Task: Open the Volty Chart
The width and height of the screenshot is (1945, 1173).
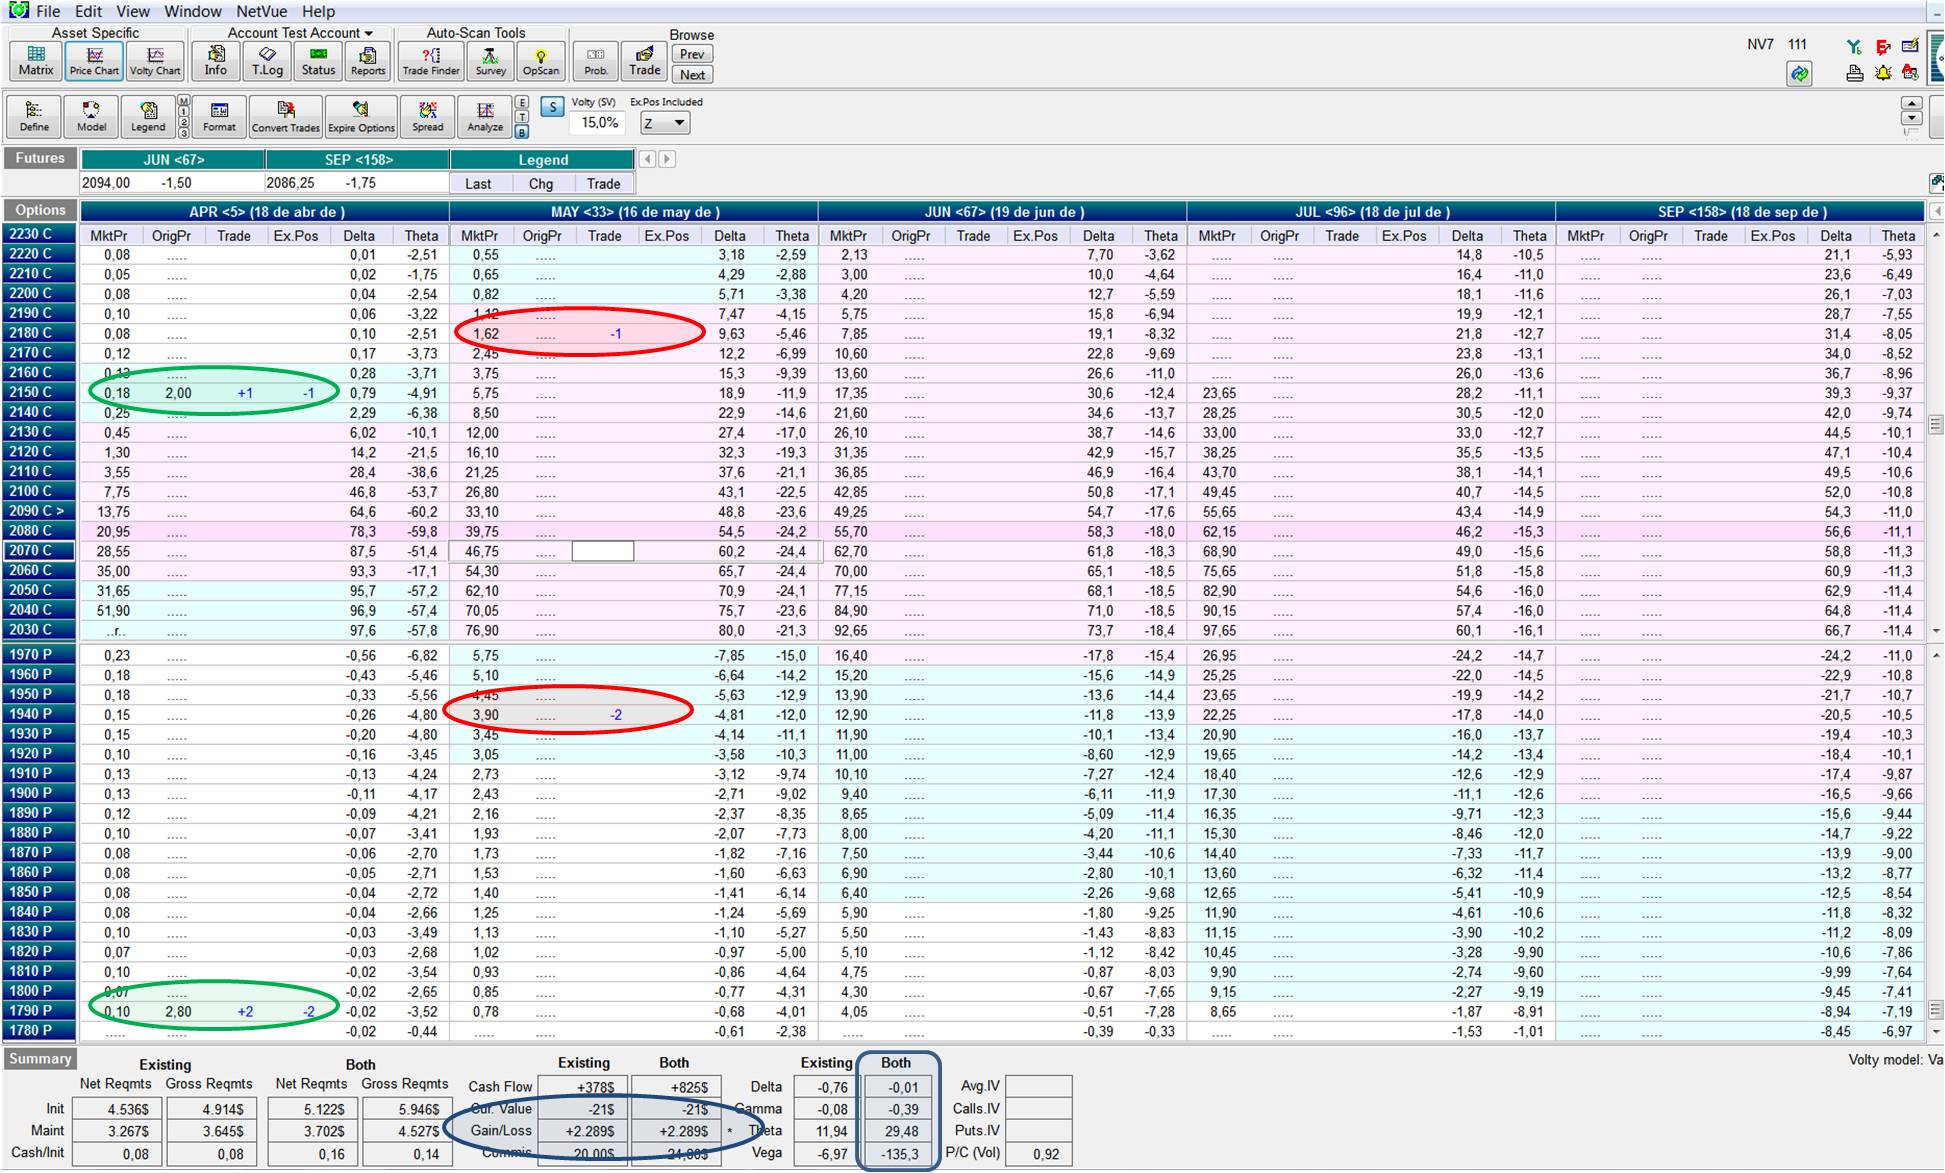Action: click(x=155, y=60)
